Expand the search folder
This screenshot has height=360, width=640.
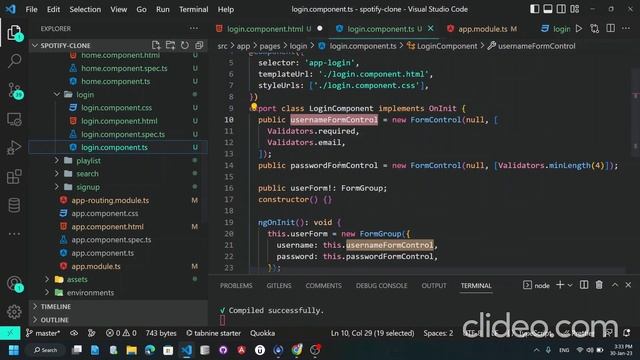point(57,173)
